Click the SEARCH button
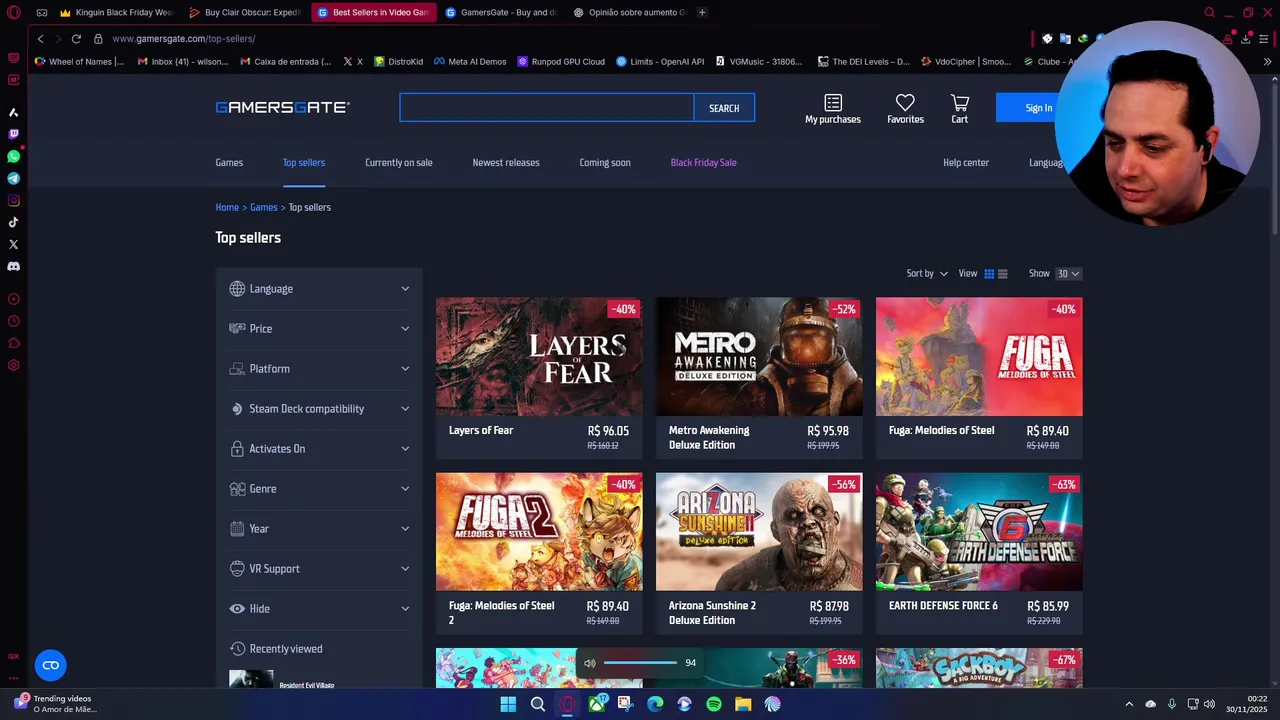 click(x=724, y=108)
